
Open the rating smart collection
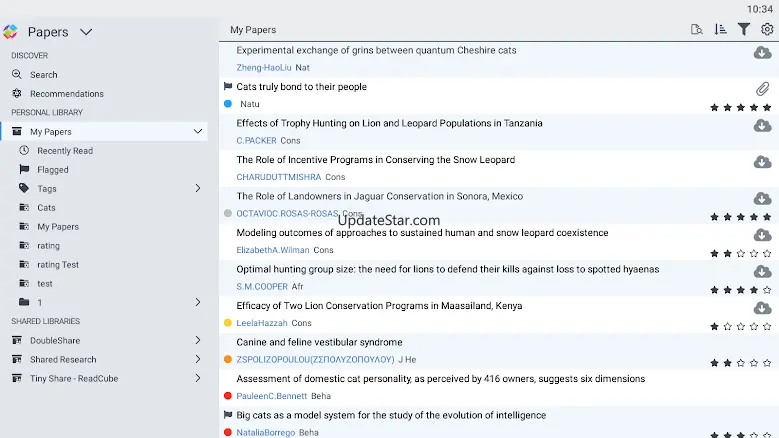pos(48,245)
